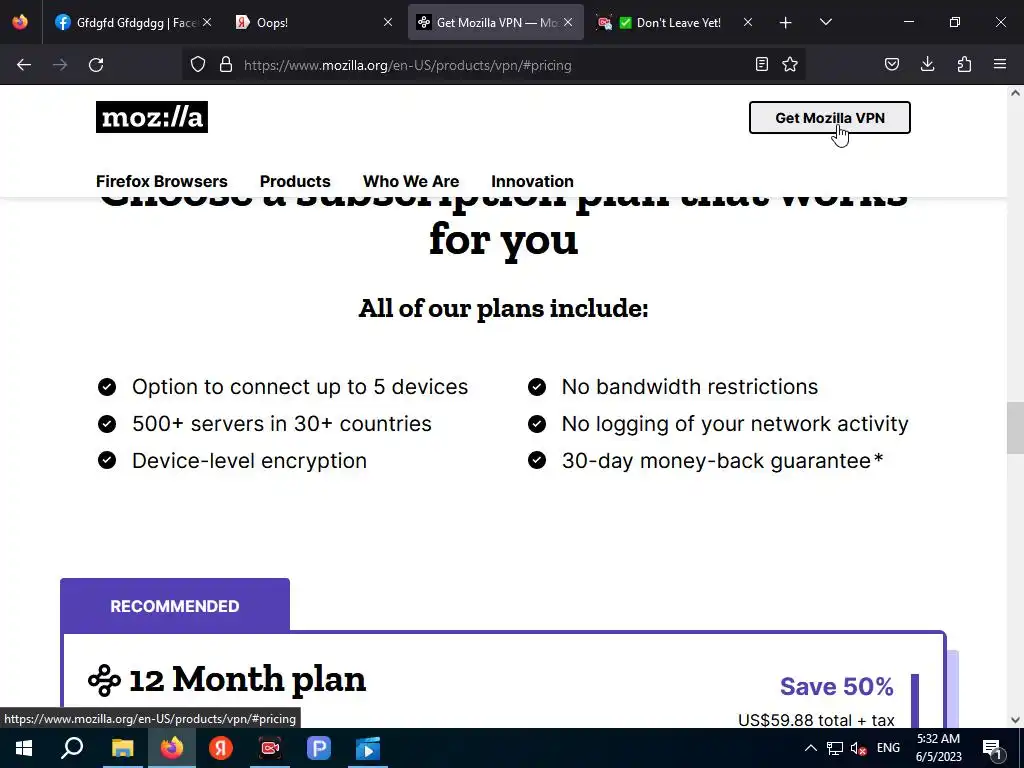Open the Firefox application hamburger menu

1000,64
